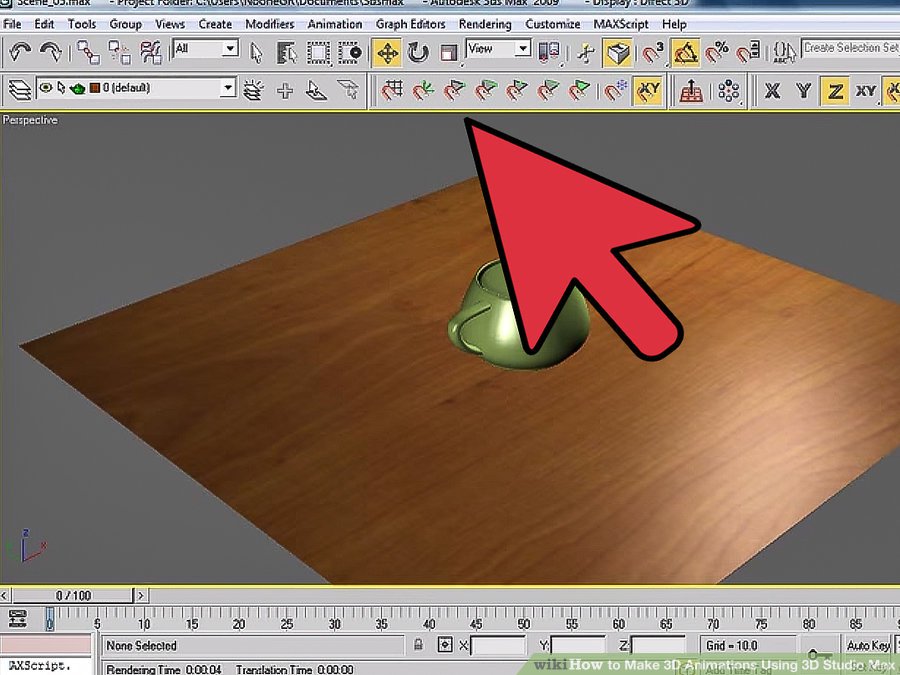Activate the Select and Rotate tool
The height and width of the screenshot is (675, 900).
tap(418, 51)
